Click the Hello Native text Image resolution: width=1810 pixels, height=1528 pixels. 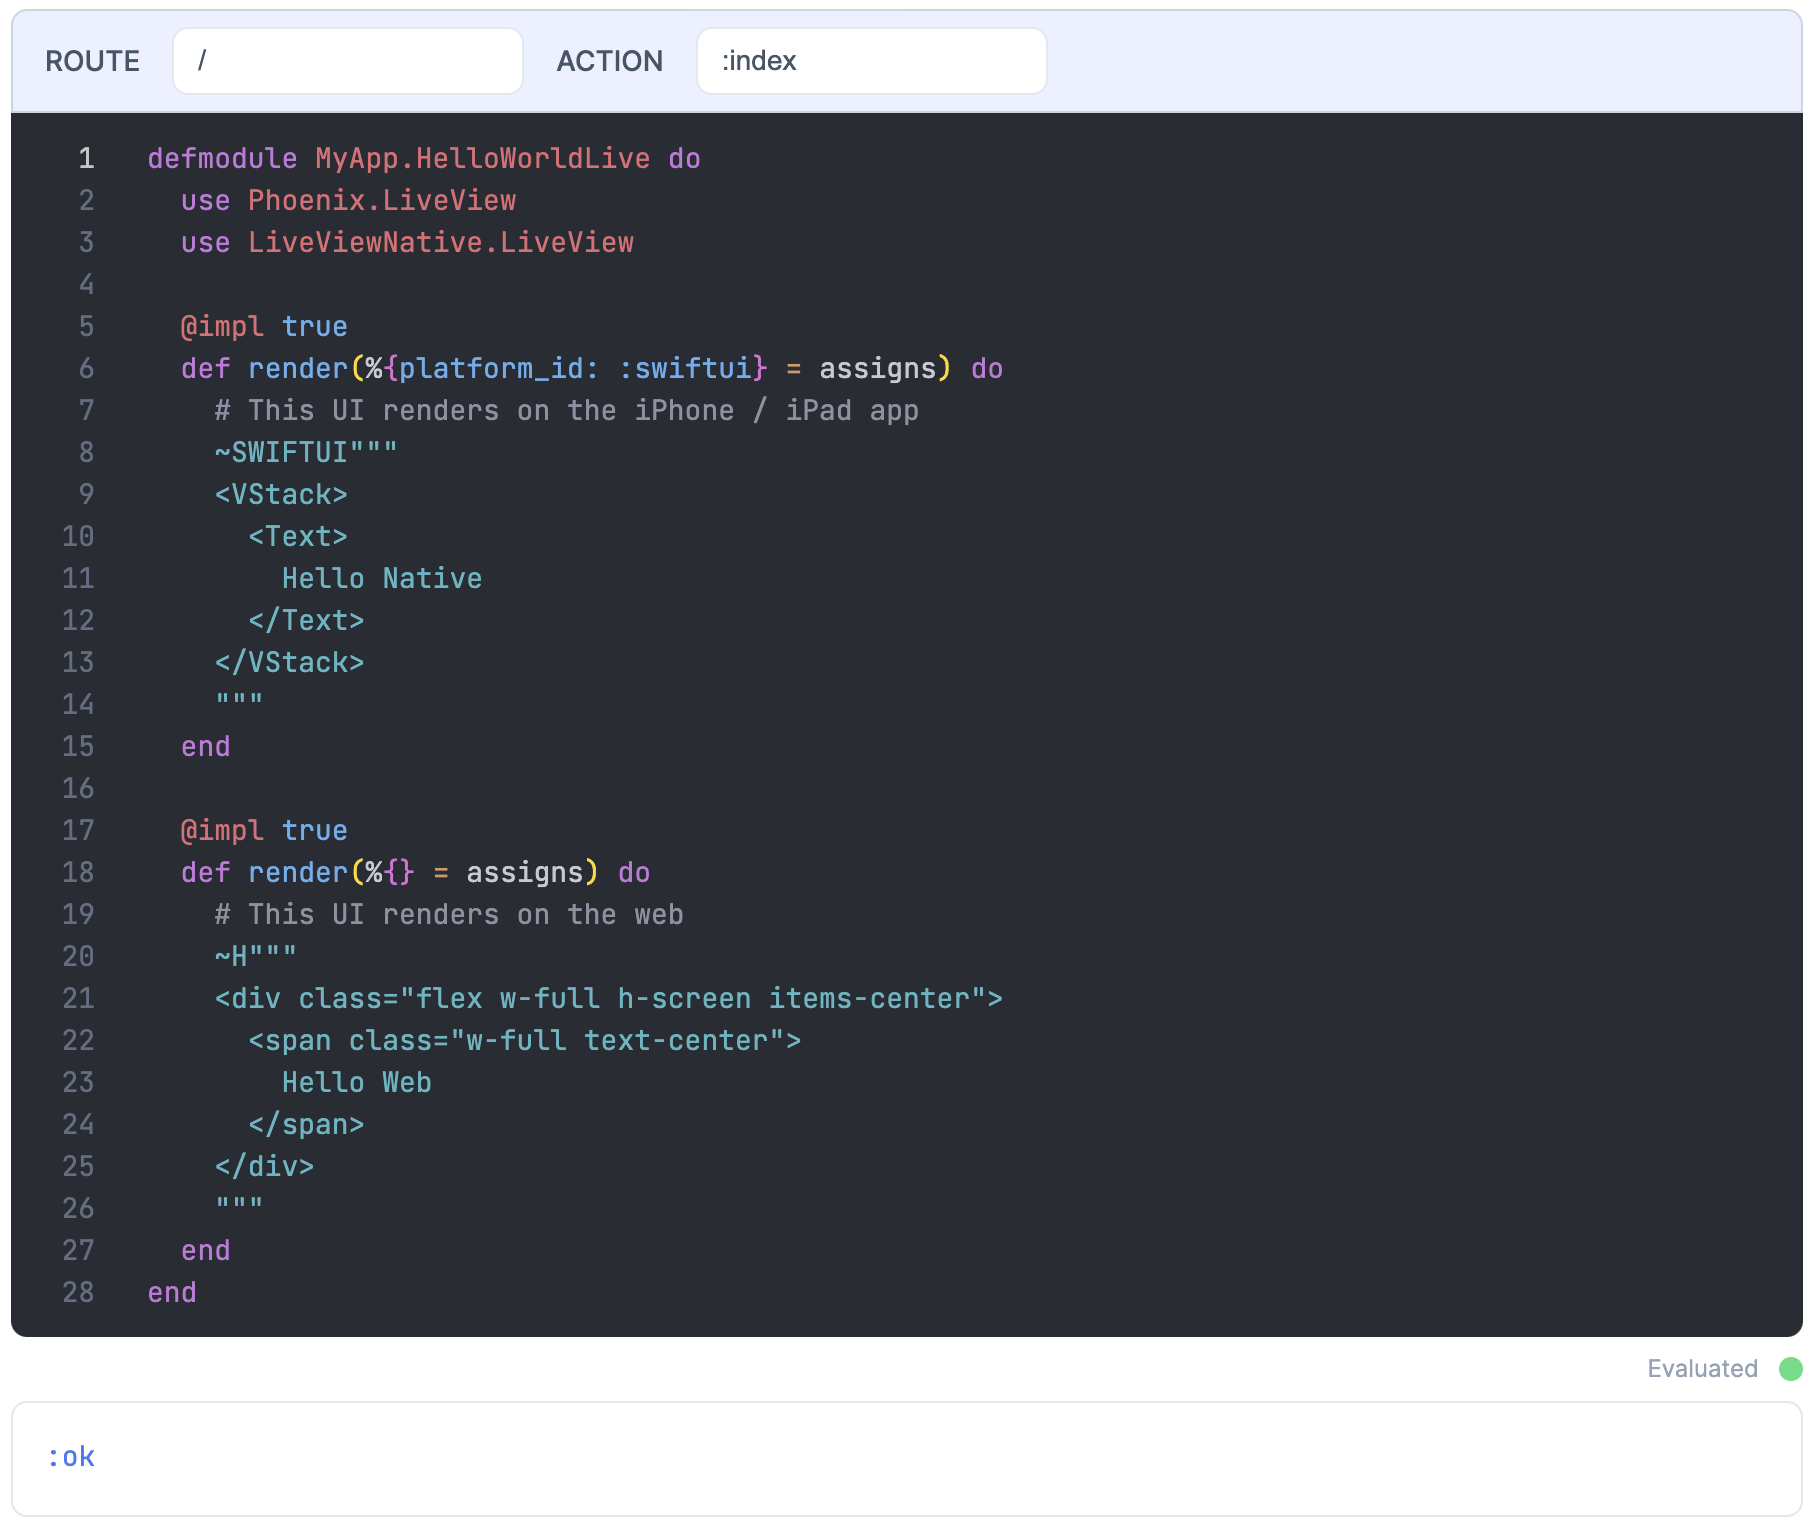tap(382, 579)
